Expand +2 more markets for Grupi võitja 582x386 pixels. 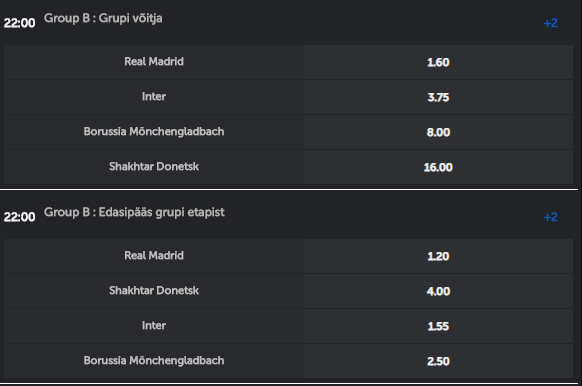pyautogui.click(x=550, y=23)
